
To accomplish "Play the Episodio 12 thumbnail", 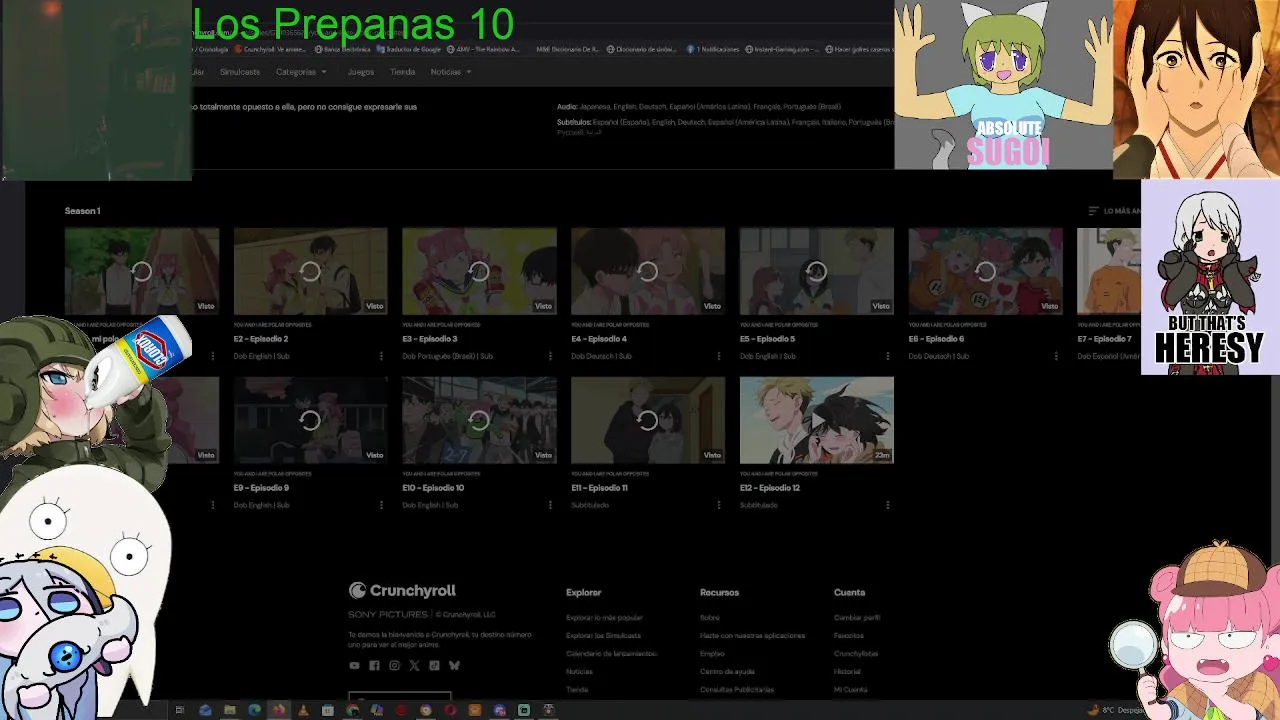I will pos(816,420).
